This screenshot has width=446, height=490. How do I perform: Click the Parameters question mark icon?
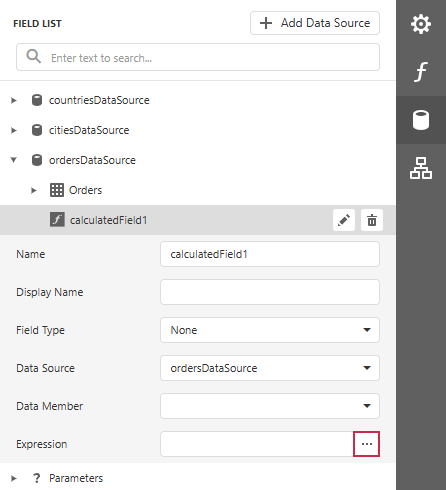[37, 478]
